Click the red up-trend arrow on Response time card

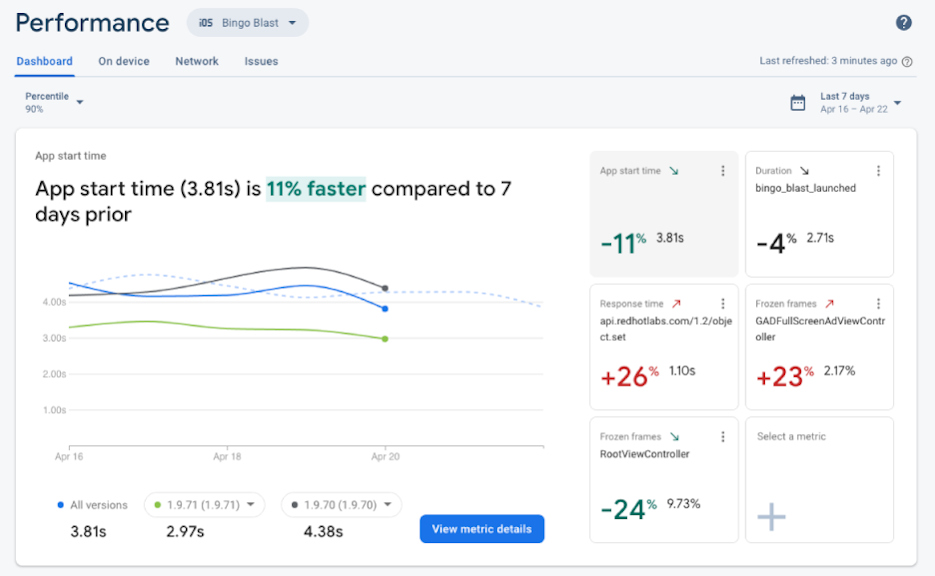coord(676,304)
